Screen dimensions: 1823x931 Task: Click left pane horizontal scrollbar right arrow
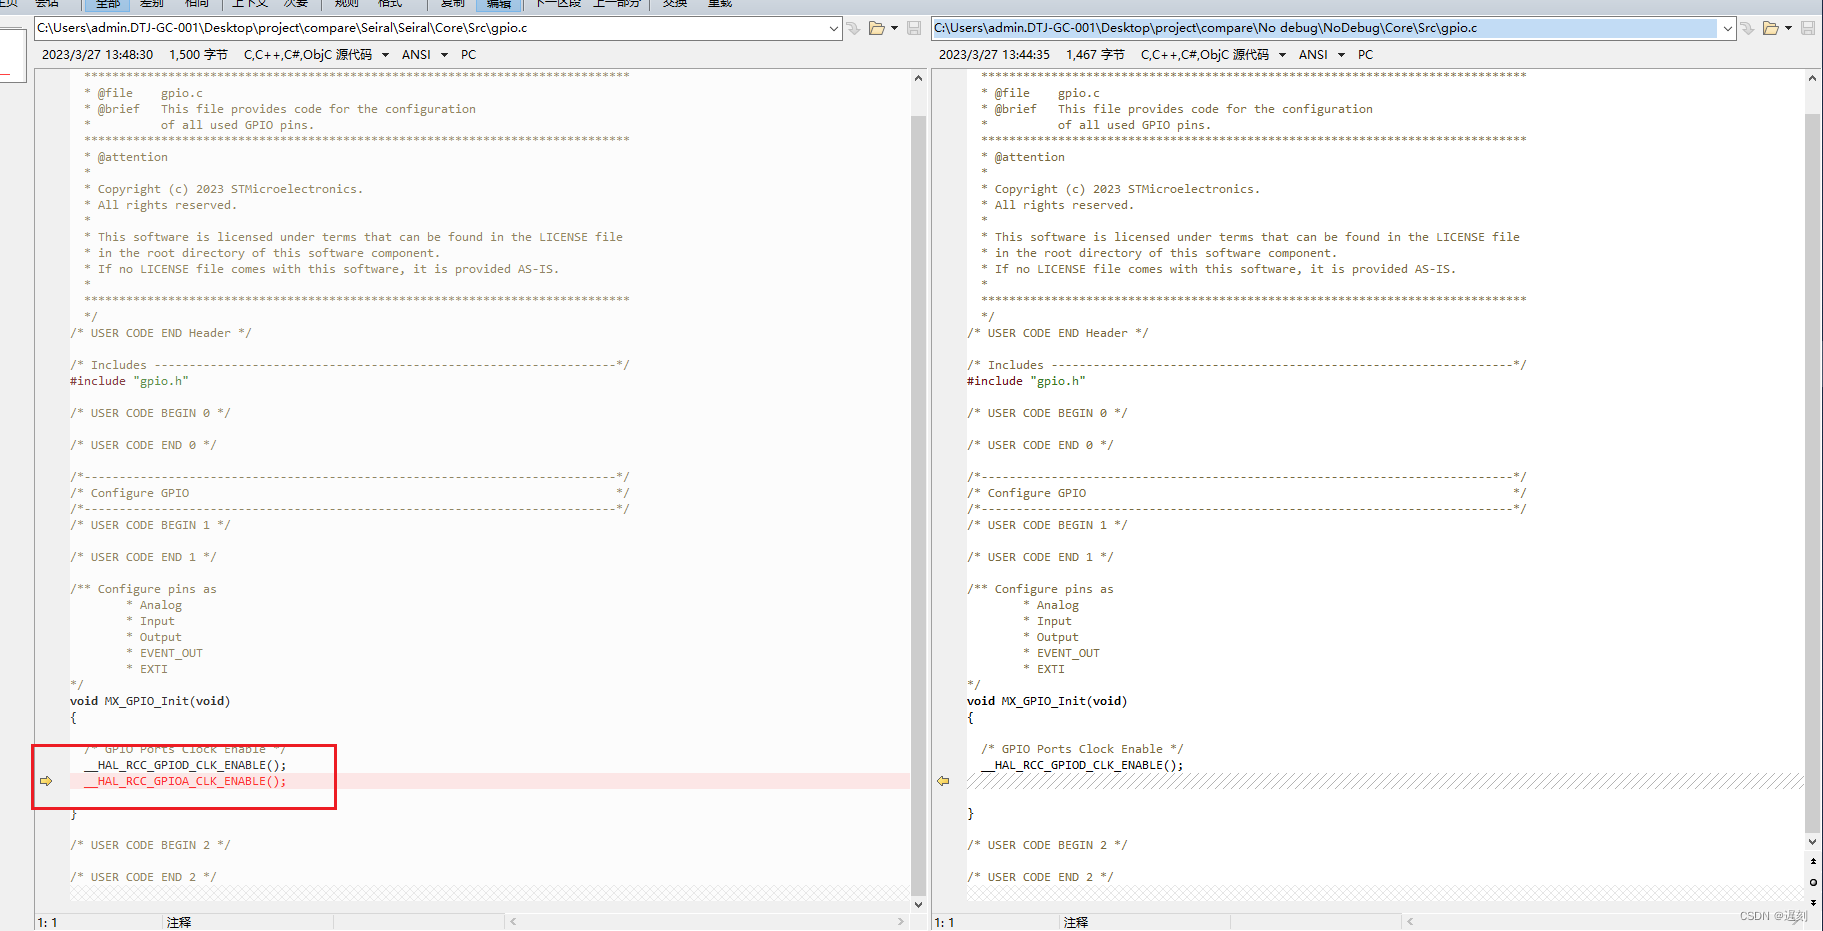[901, 921]
